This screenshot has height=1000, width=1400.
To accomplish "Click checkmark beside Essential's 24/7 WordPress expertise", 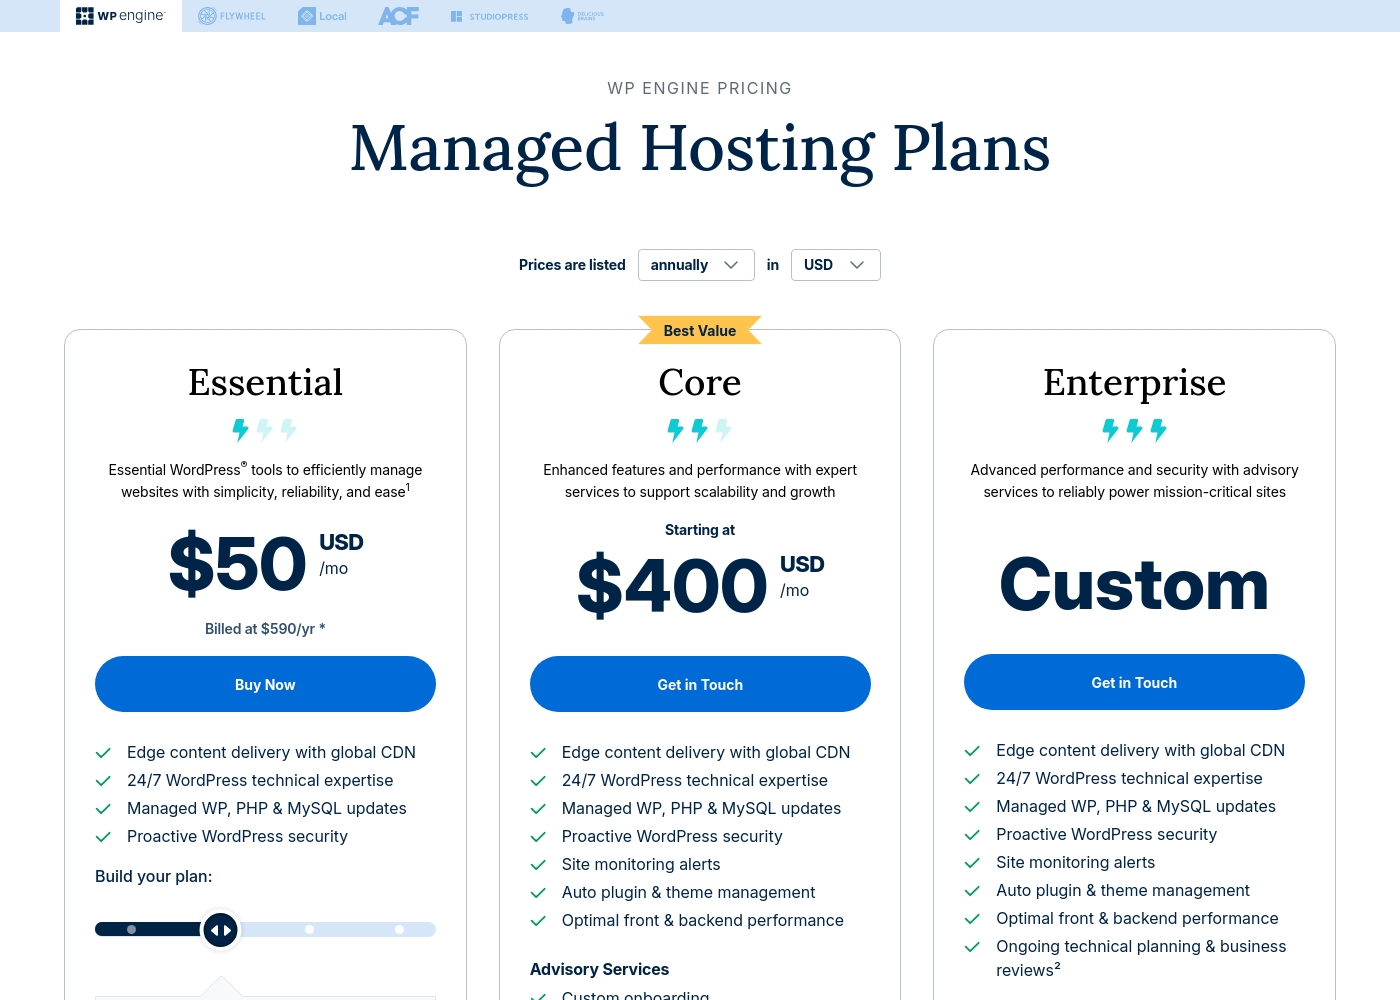I will coord(103,781).
